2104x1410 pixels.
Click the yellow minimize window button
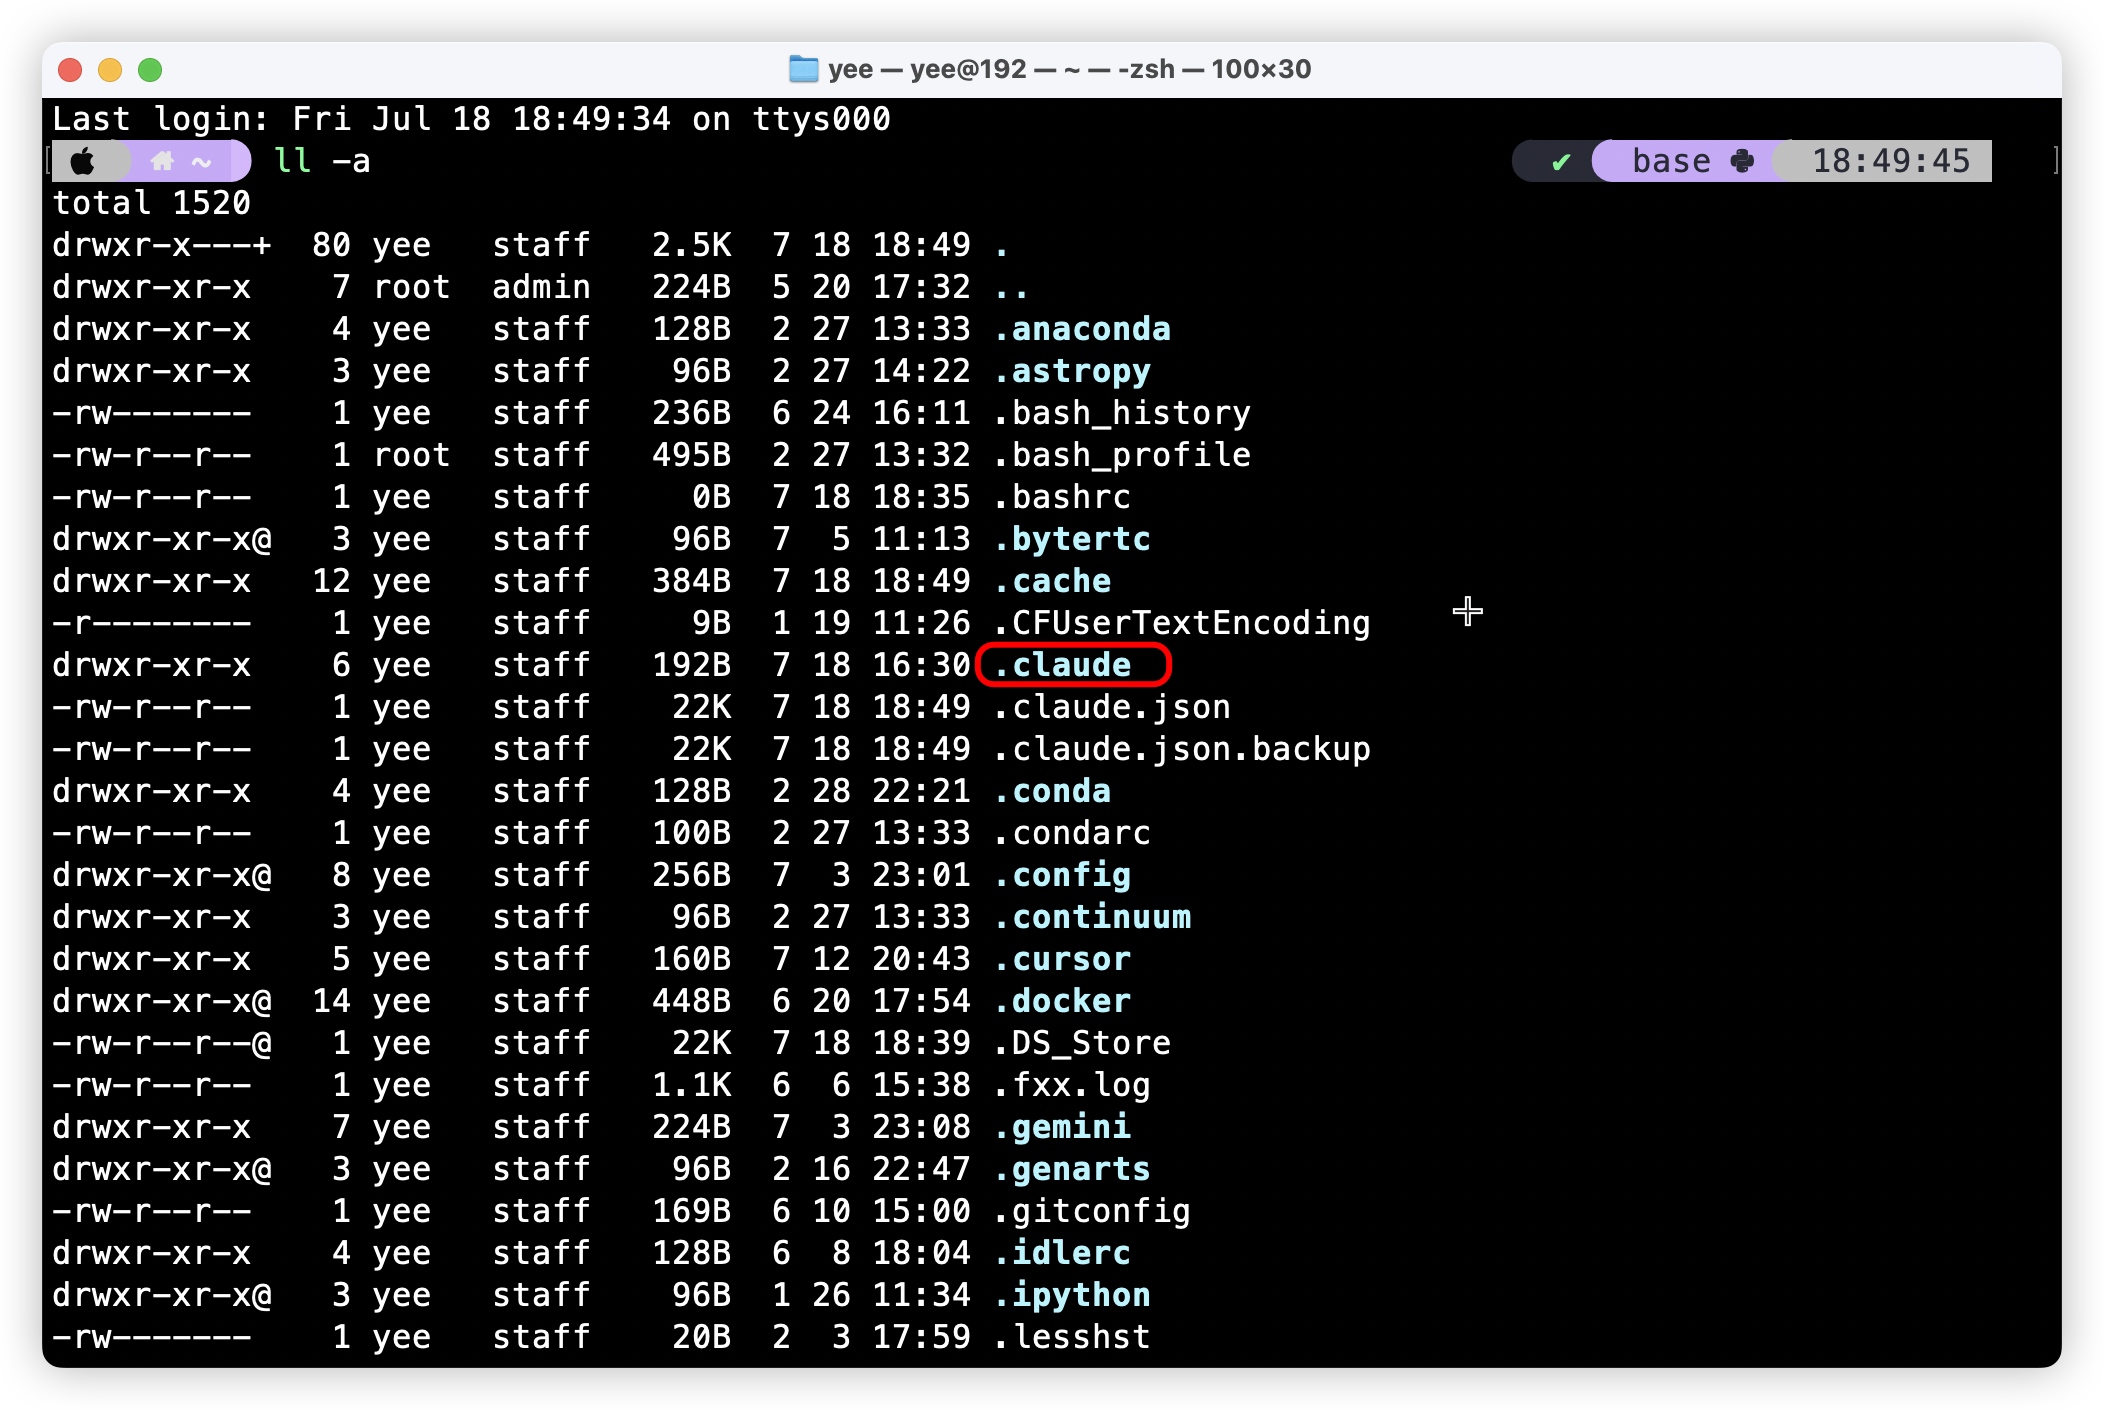110,70
